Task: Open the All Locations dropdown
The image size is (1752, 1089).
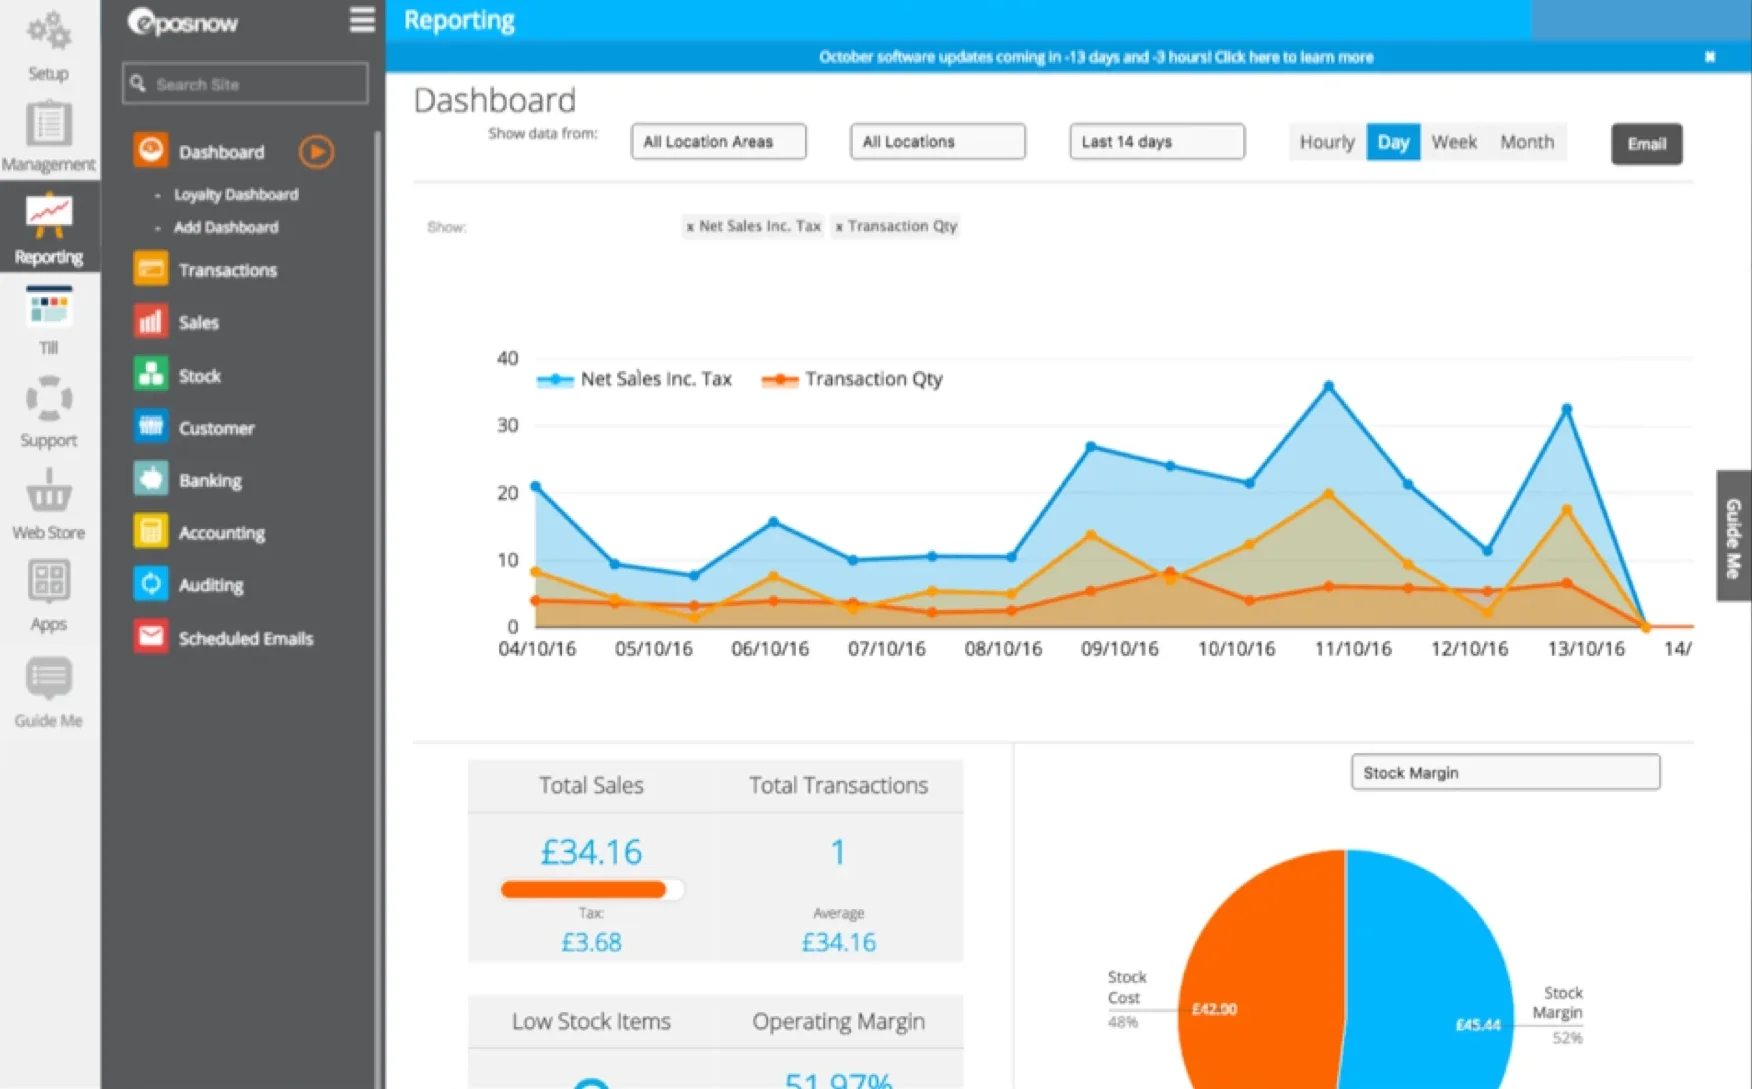Action: coord(937,141)
